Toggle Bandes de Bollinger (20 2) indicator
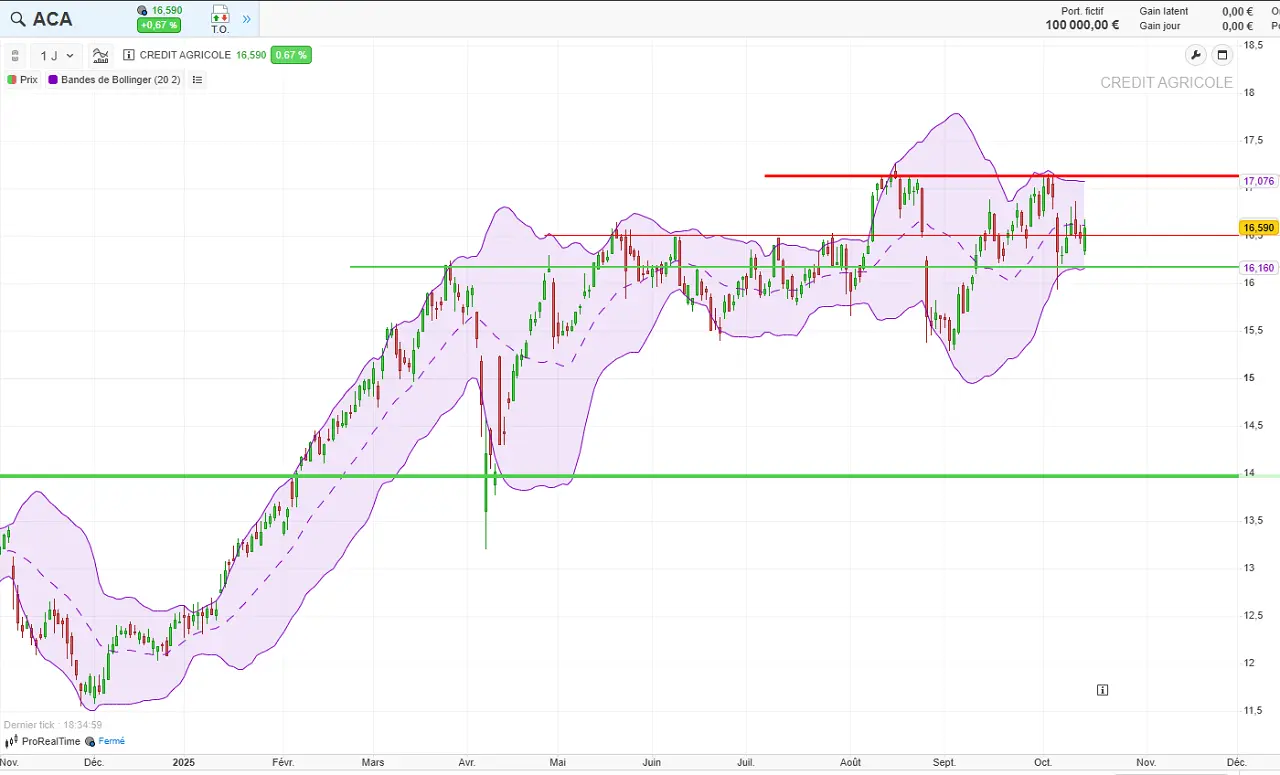 click(x=114, y=80)
